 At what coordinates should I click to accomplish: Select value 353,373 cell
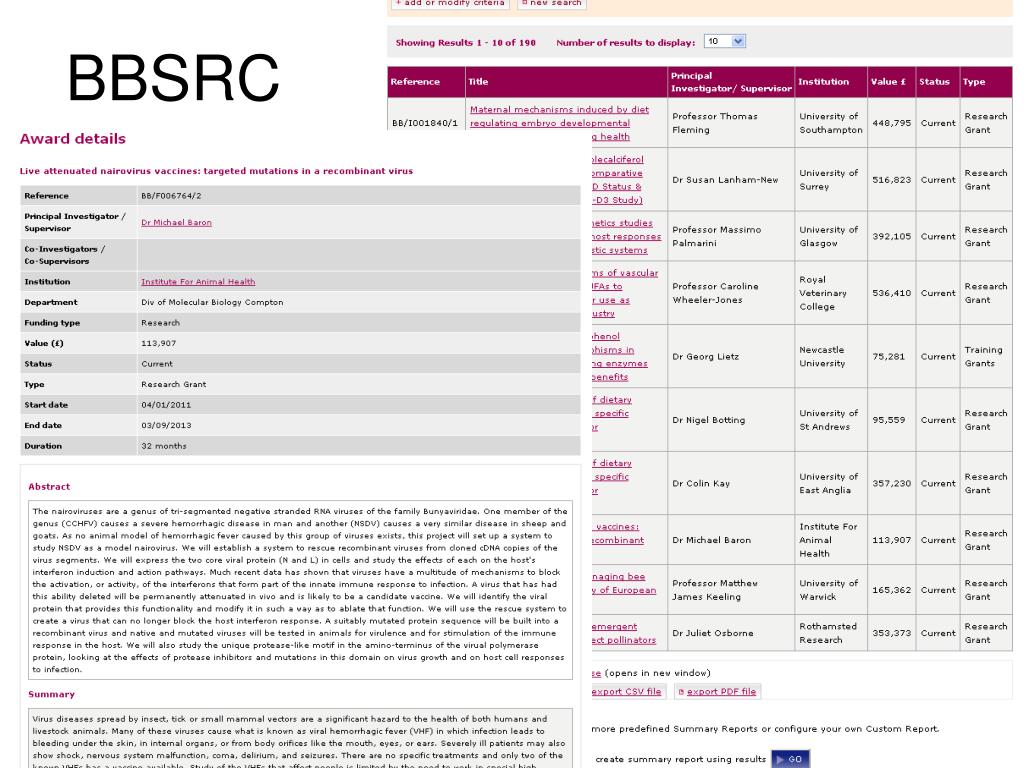coord(891,633)
